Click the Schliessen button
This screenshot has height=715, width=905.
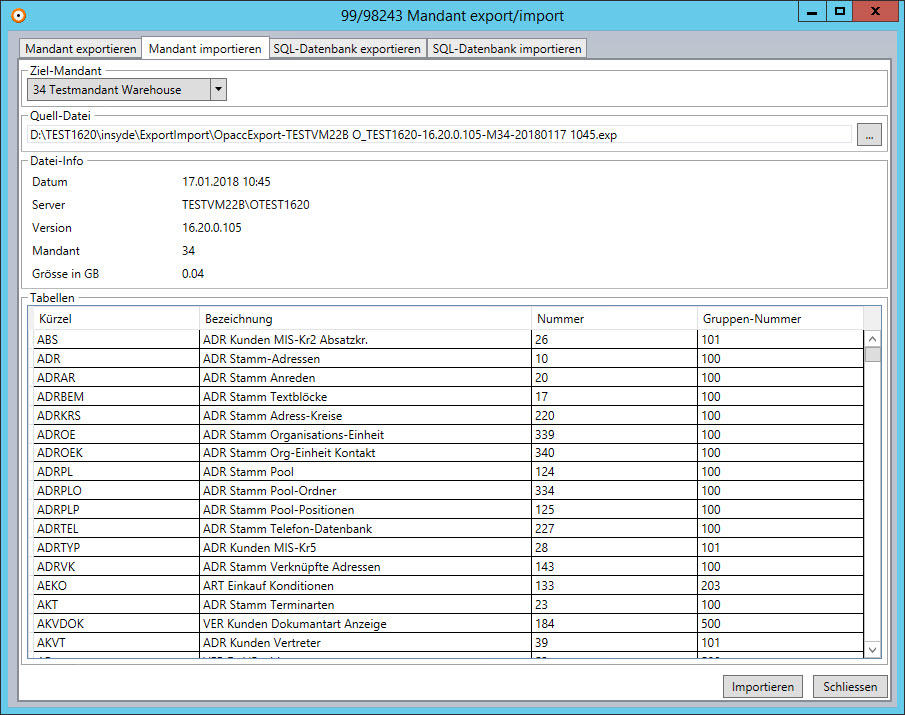coord(850,686)
